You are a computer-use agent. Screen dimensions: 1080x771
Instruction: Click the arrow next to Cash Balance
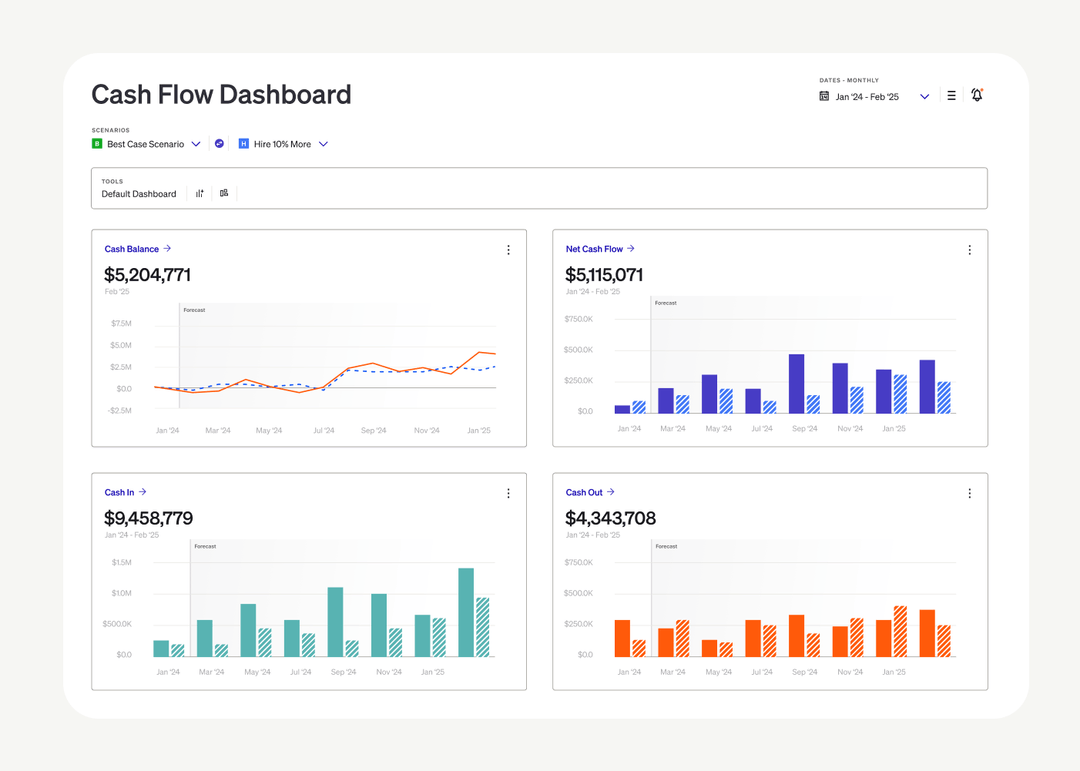[167, 249]
